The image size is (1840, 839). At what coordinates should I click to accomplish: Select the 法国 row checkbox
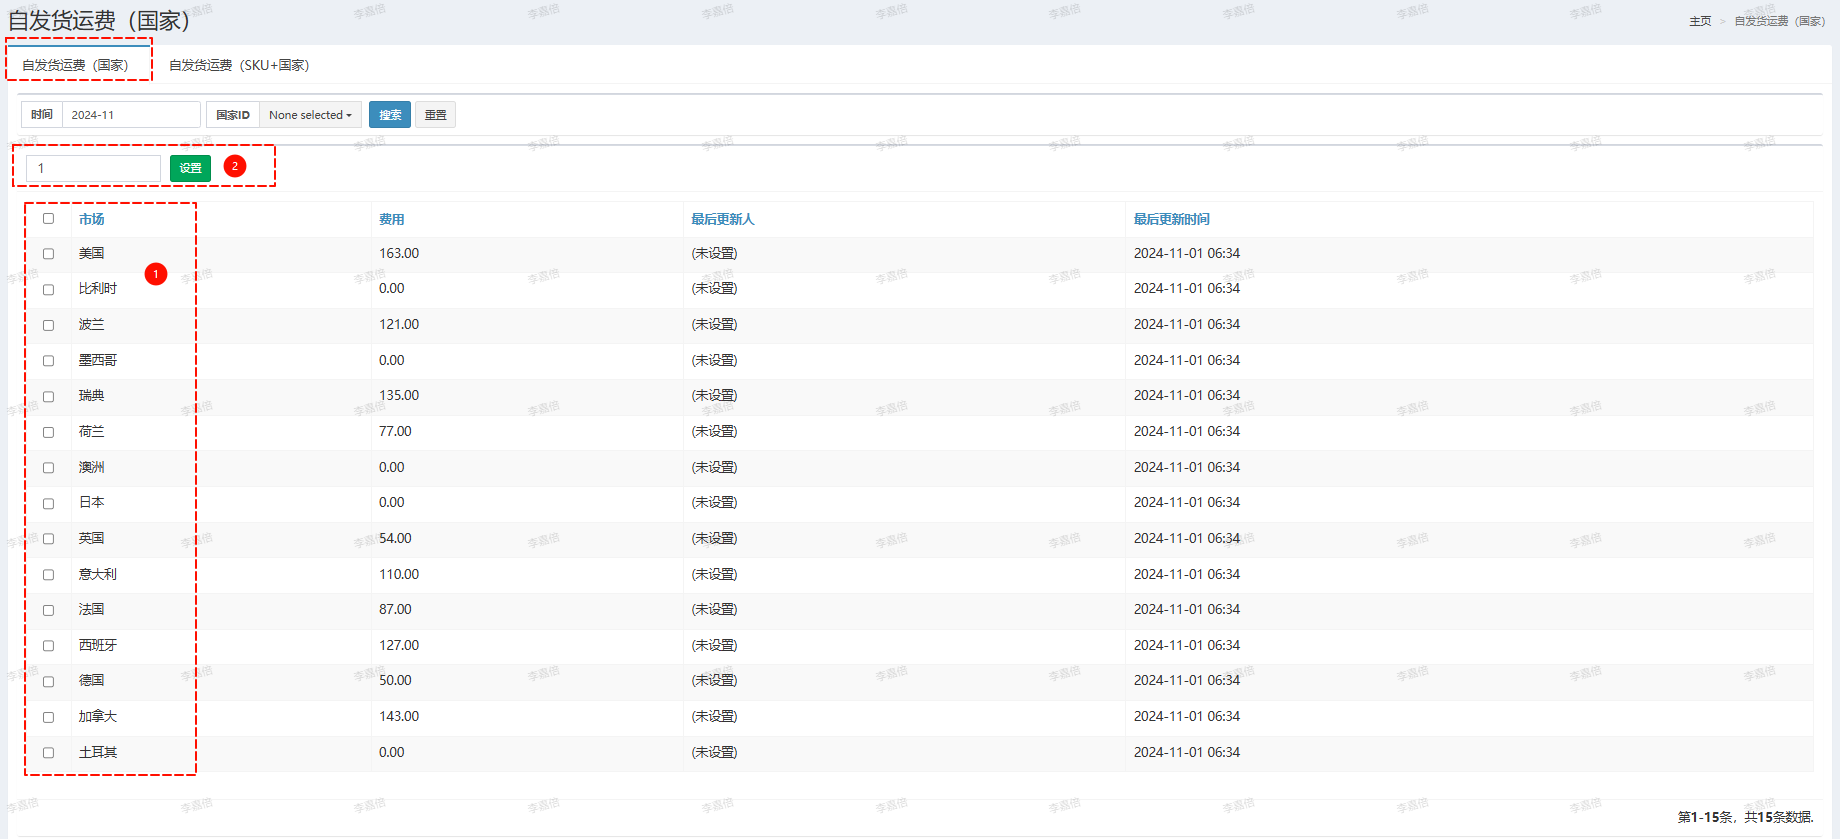tap(48, 610)
